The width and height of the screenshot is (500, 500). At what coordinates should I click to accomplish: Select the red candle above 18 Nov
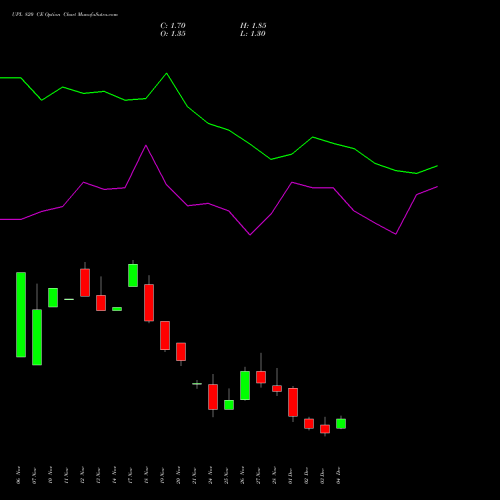[149, 303]
